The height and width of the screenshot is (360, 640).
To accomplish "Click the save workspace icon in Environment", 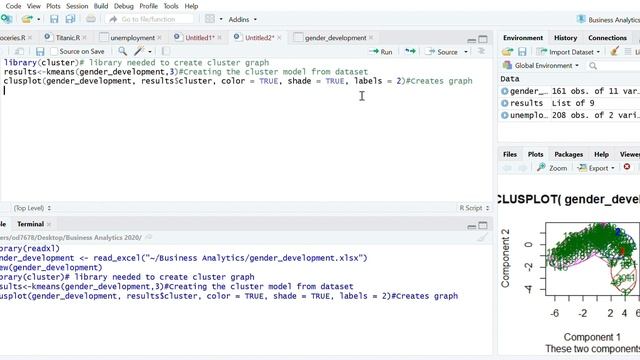I will click(522, 52).
